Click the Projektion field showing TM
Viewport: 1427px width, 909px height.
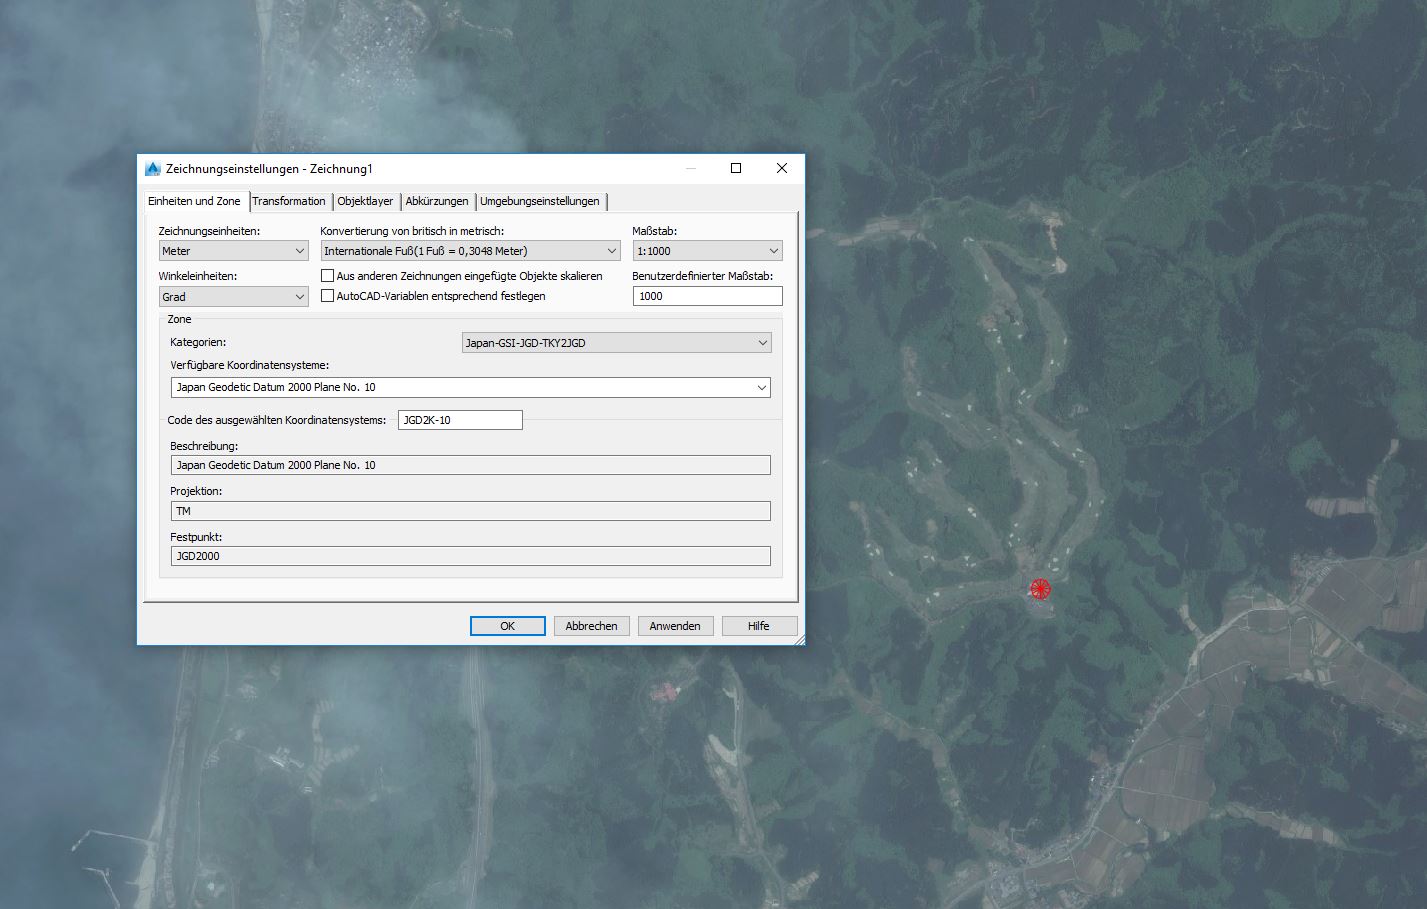[470, 511]
